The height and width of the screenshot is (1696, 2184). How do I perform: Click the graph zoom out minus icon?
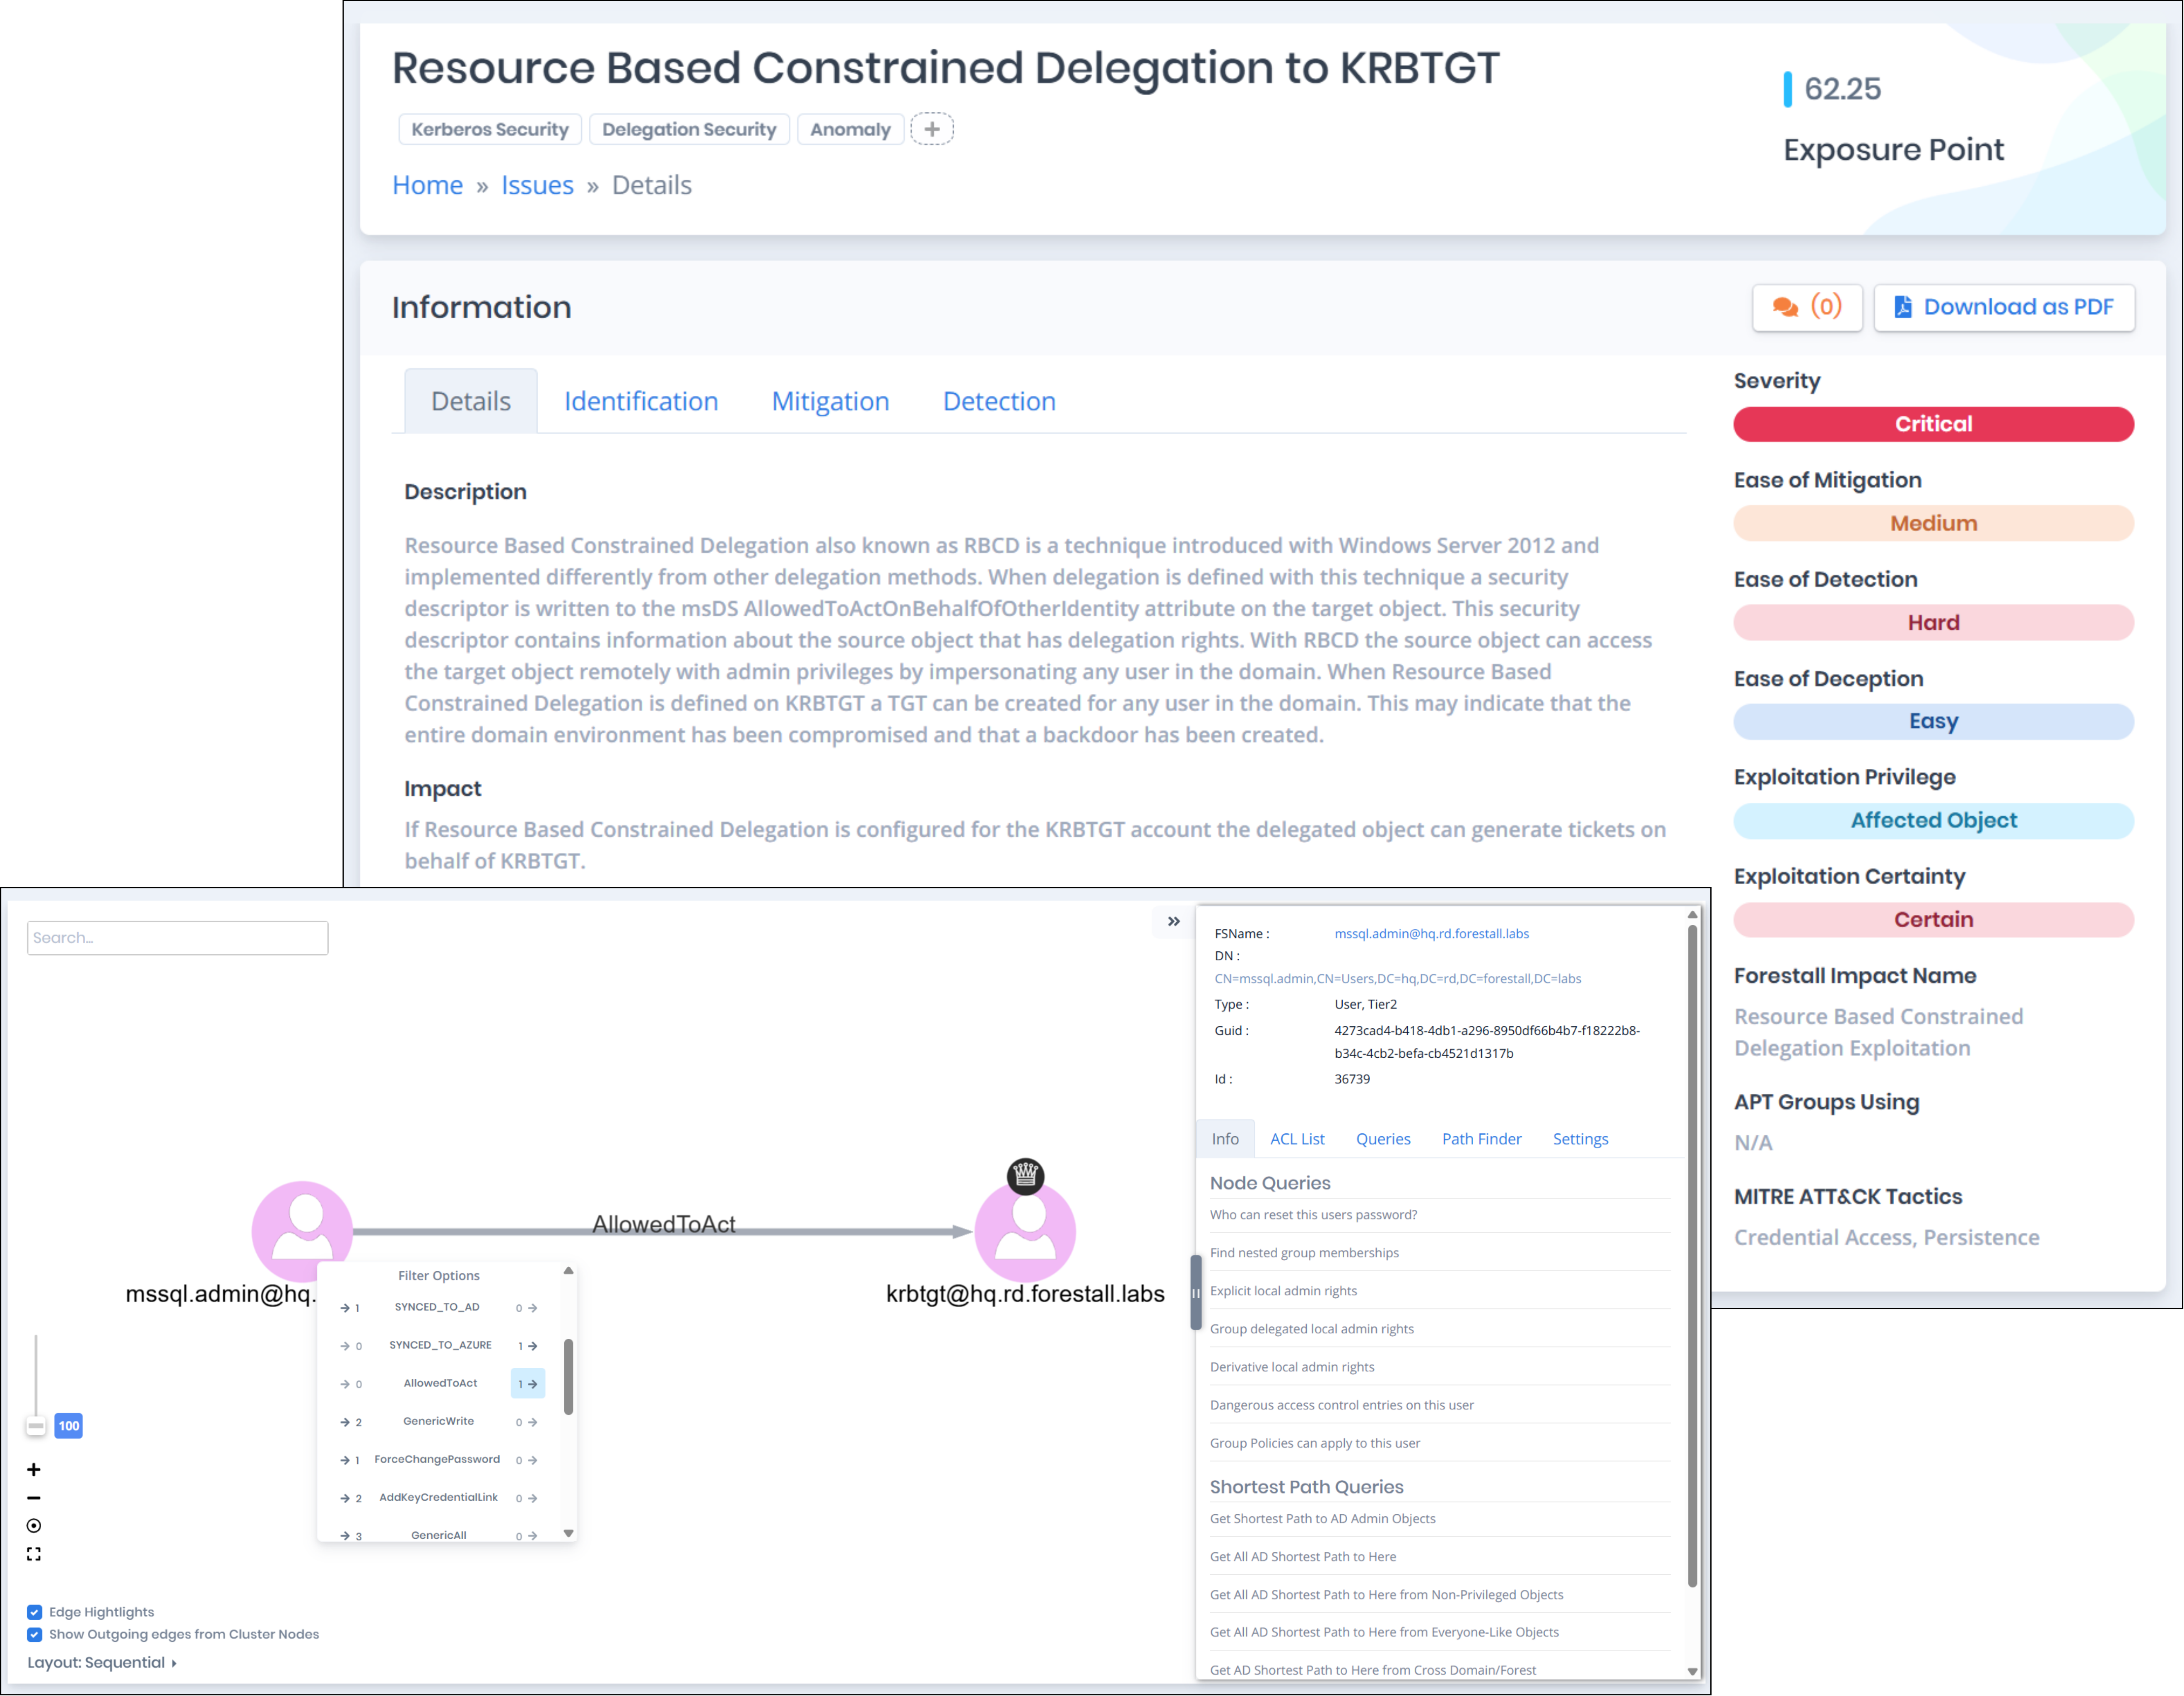coord(34,1498)
